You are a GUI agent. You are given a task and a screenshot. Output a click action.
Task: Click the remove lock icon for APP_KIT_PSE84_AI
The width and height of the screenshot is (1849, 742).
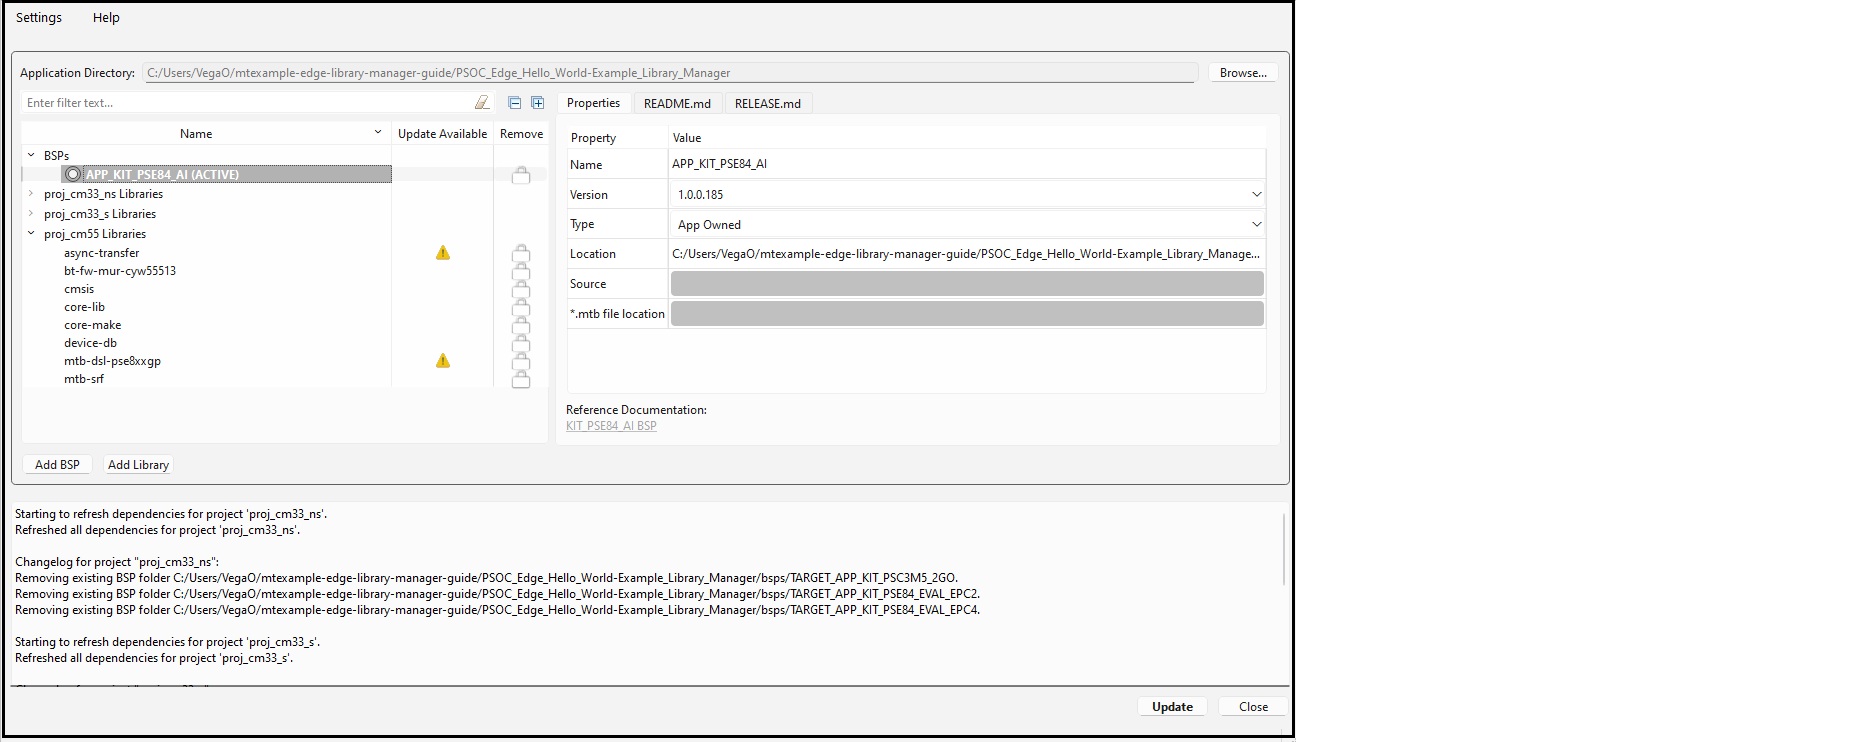[x=521, y=175]
